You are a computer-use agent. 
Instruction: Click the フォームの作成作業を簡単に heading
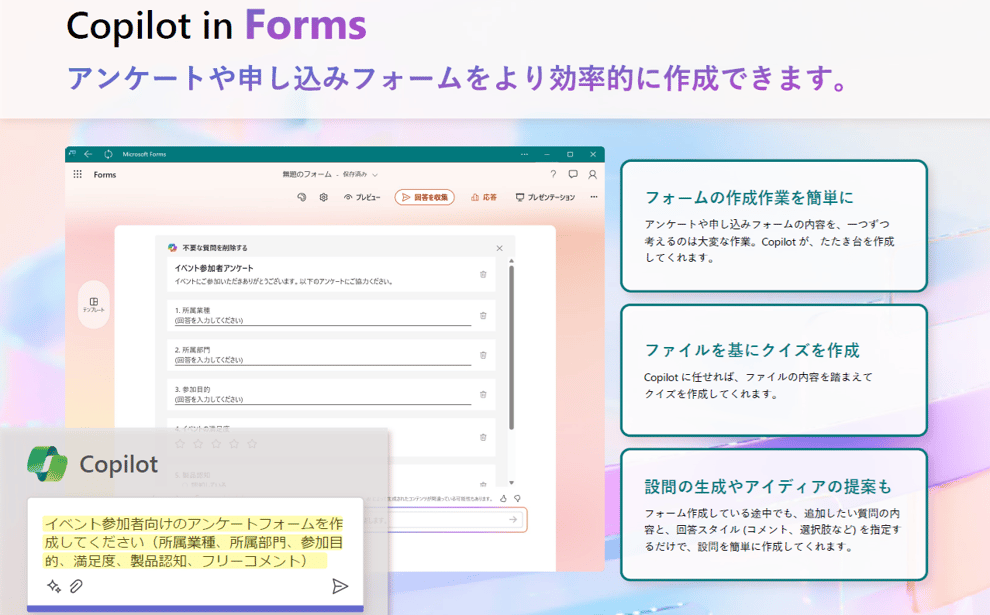pos(749,198)
